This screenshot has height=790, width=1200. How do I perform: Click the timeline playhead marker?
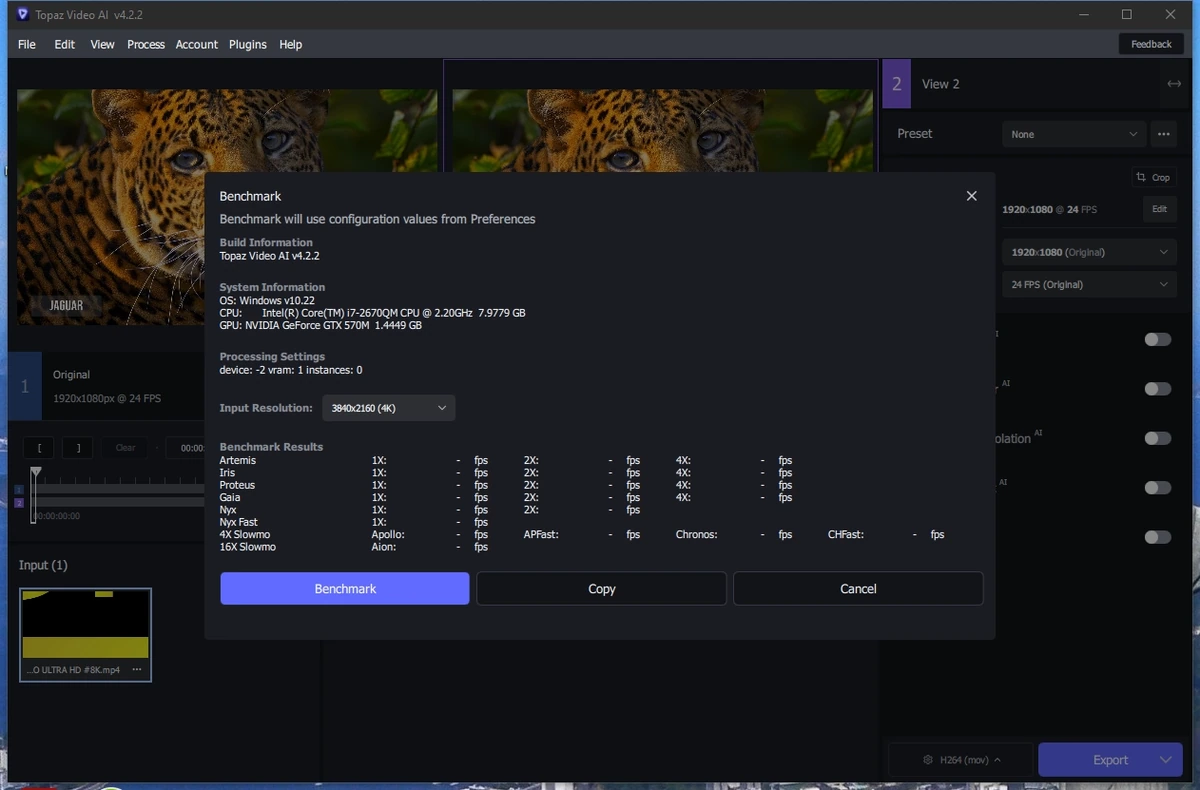click(36, 471)
